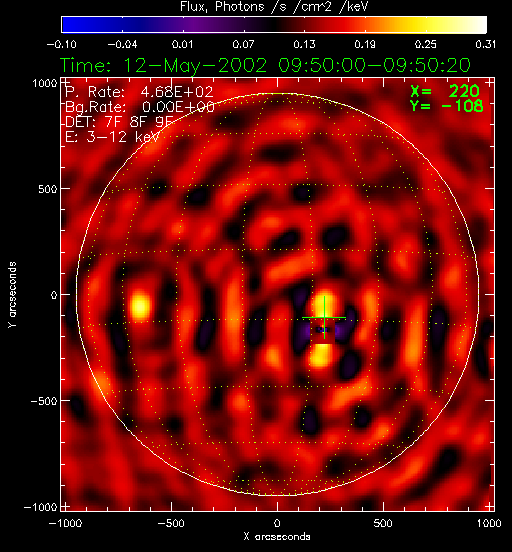Click the Flux, Photons colorbar title

(x=274, y=7)
